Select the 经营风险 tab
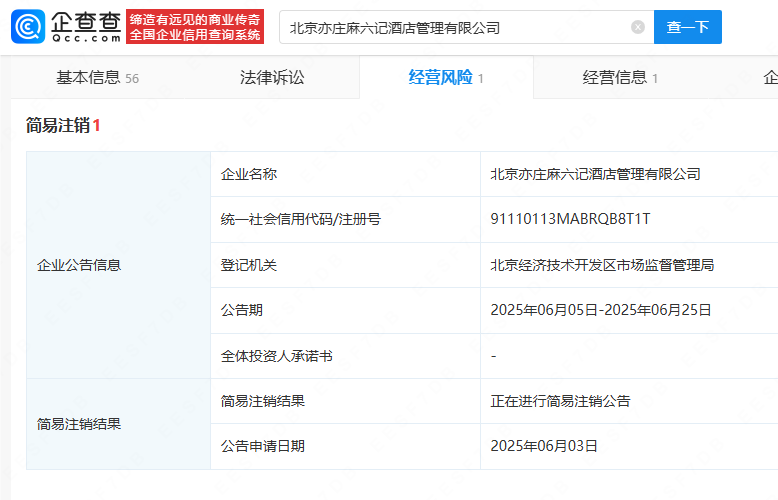This screenshot has height=500, width=778. click(x=445, y=78)
